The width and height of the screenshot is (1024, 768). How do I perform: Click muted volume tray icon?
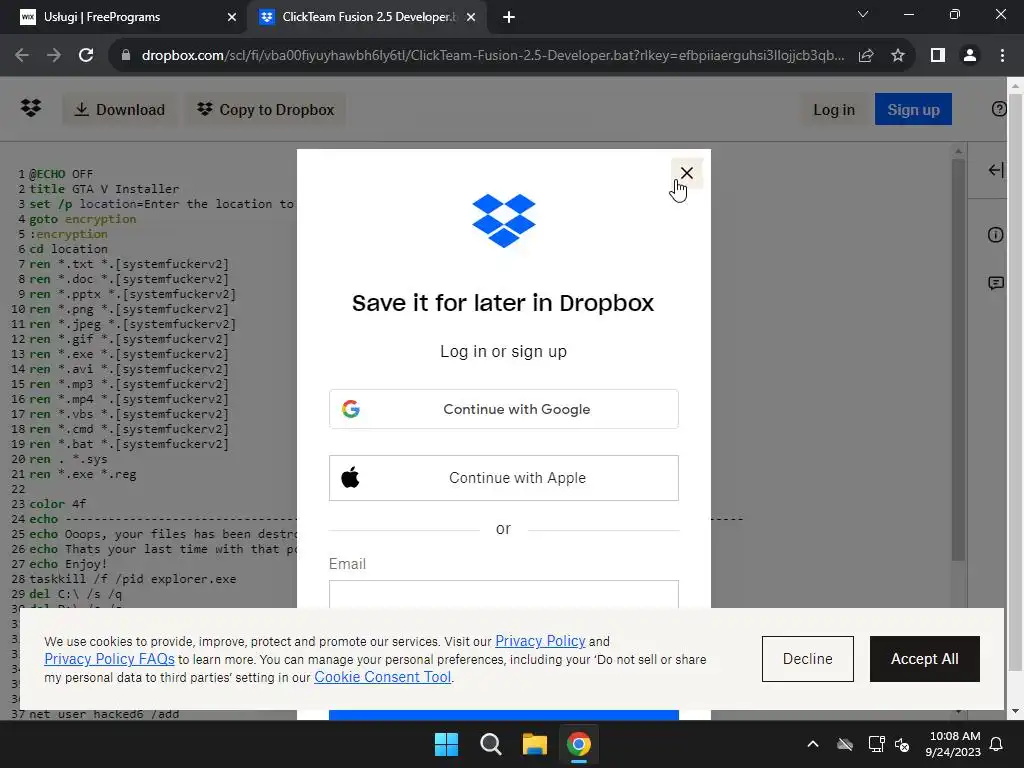(902, 744)
